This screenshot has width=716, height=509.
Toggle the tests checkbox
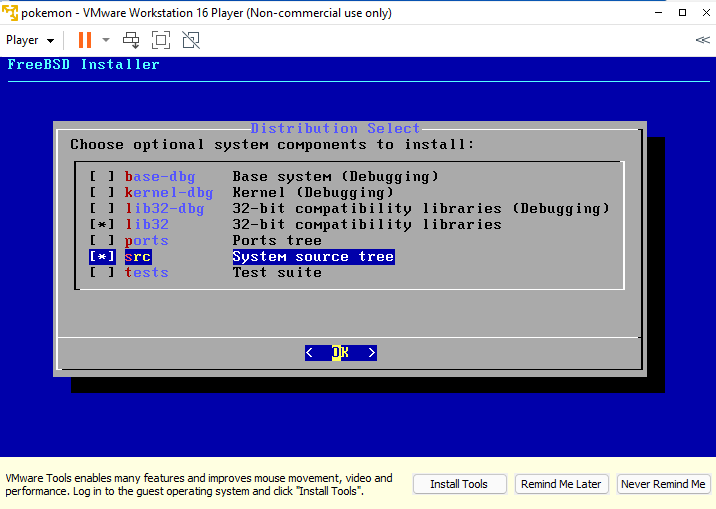point(102,272)
